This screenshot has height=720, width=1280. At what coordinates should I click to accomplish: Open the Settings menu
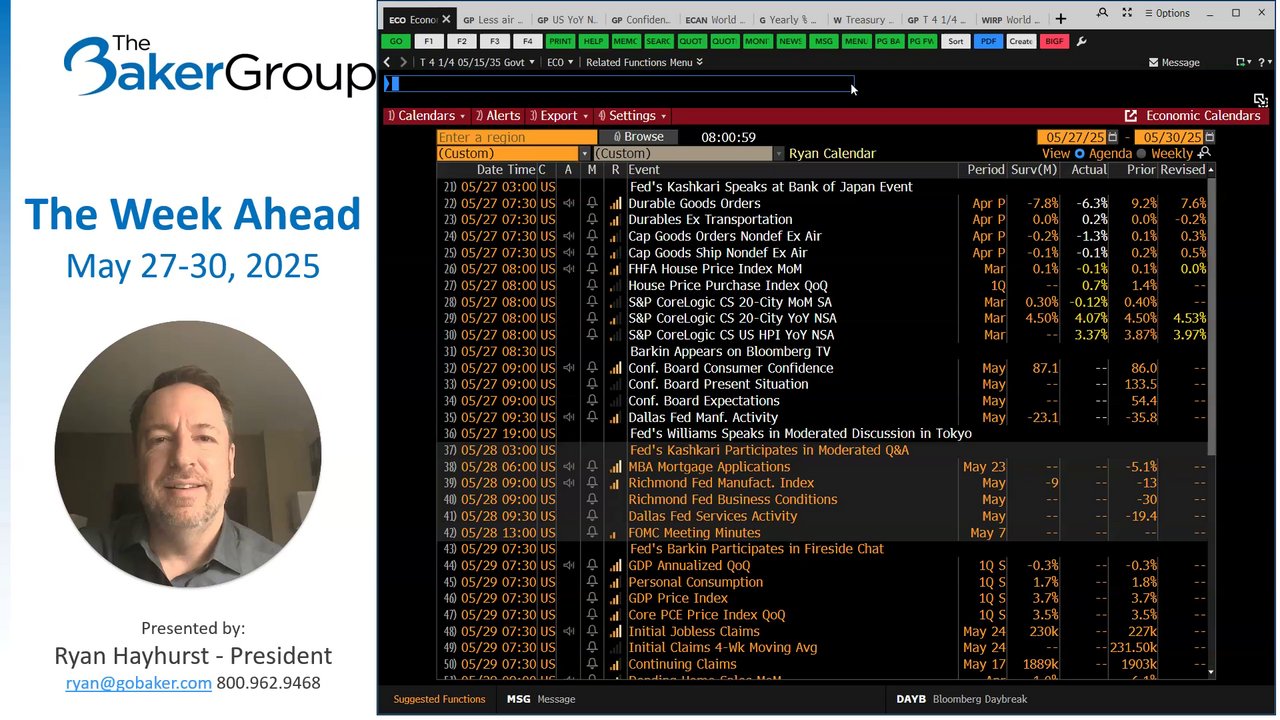(x=632, y=116)
